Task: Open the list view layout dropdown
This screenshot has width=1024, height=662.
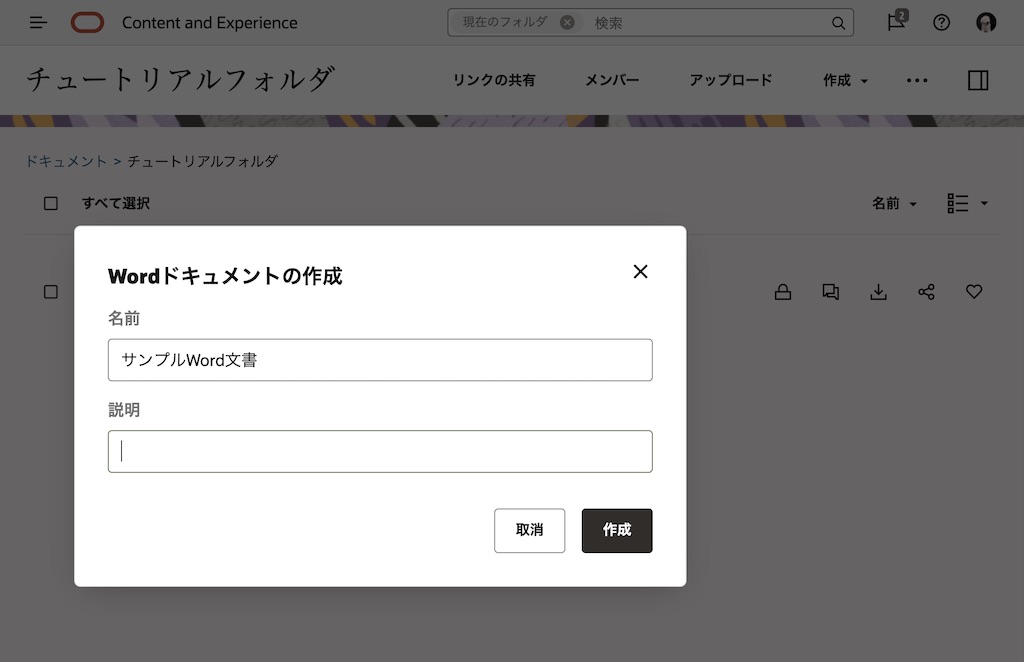Action: click(966, 203)
